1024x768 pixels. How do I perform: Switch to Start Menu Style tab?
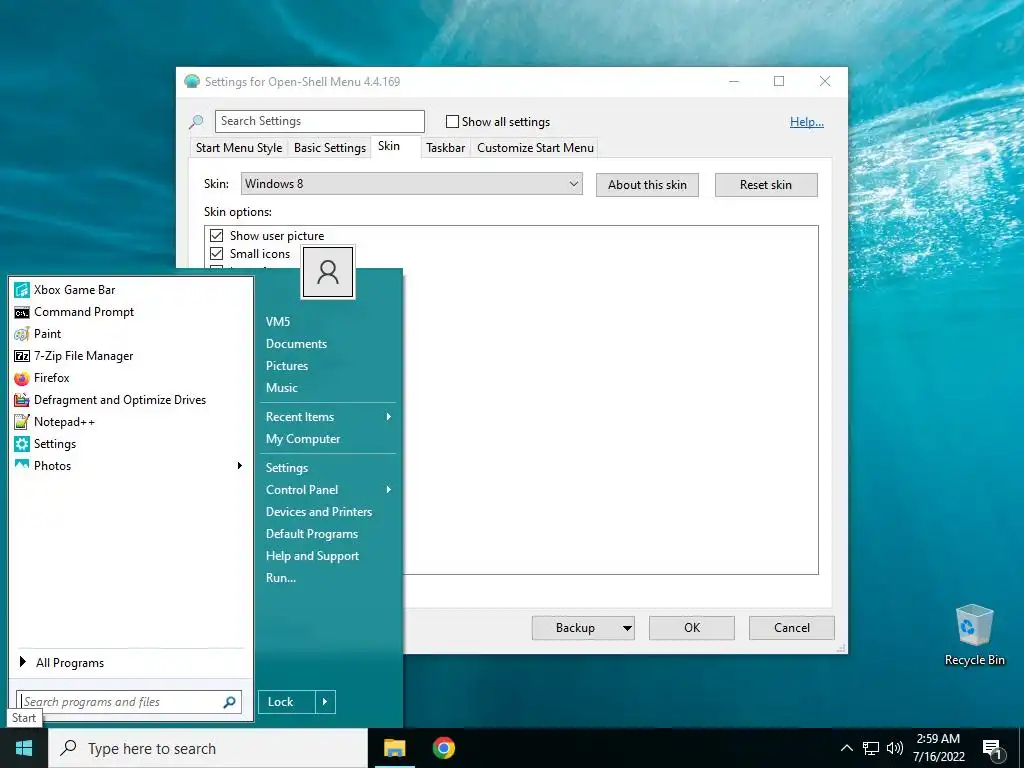(x=239, y=148)
